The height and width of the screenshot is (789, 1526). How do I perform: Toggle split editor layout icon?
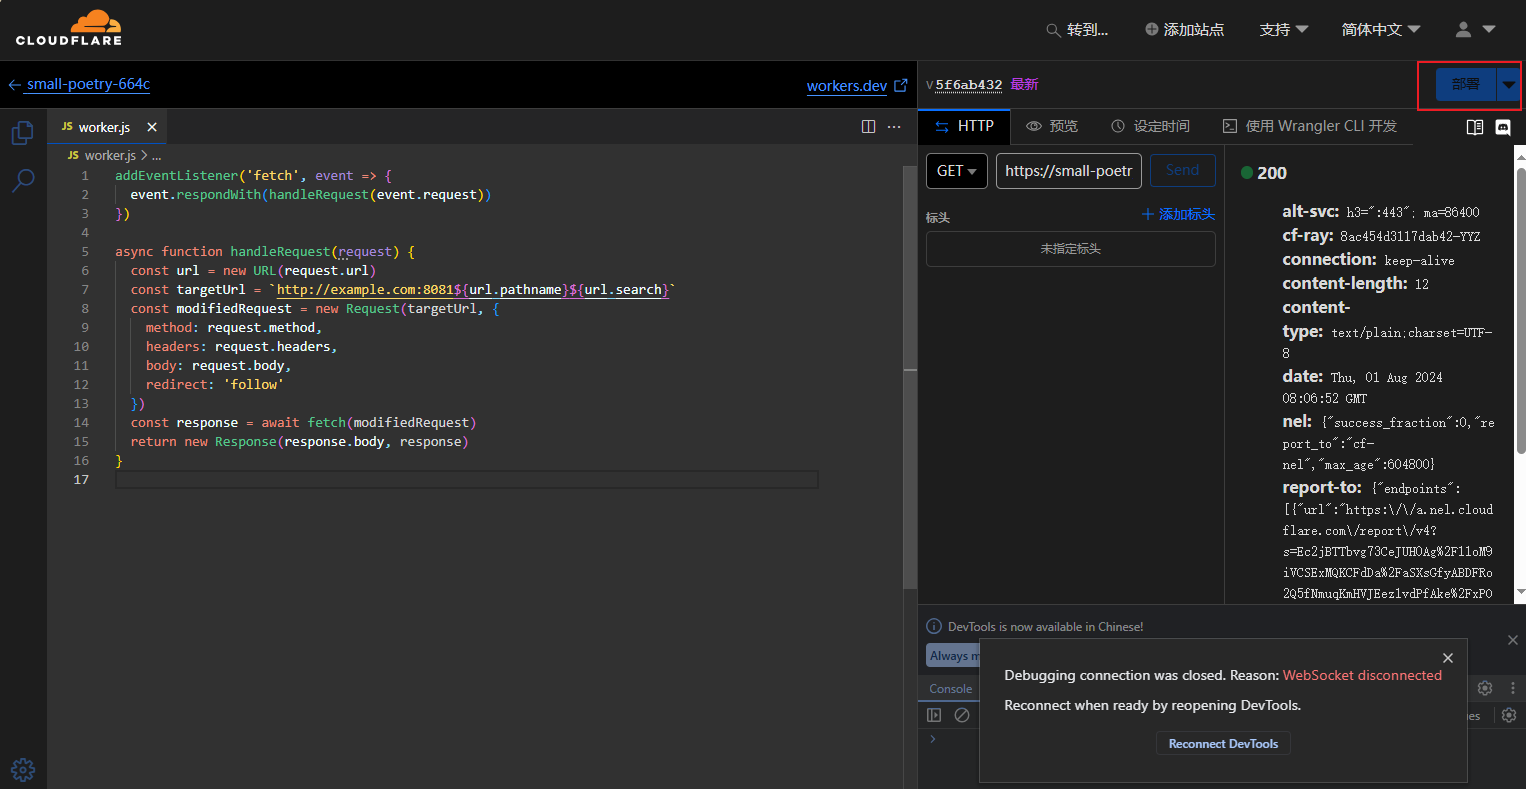pyautogui.click(x=868, y=127)
